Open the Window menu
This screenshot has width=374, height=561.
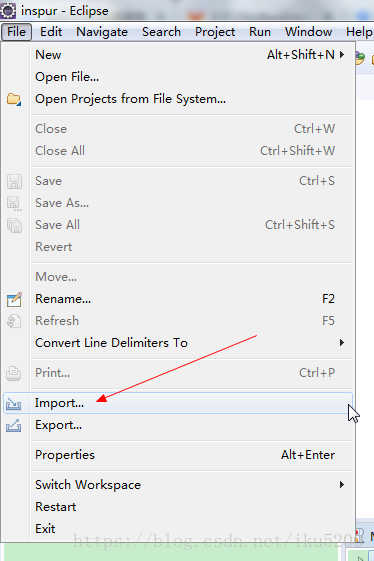click(309, 32)
